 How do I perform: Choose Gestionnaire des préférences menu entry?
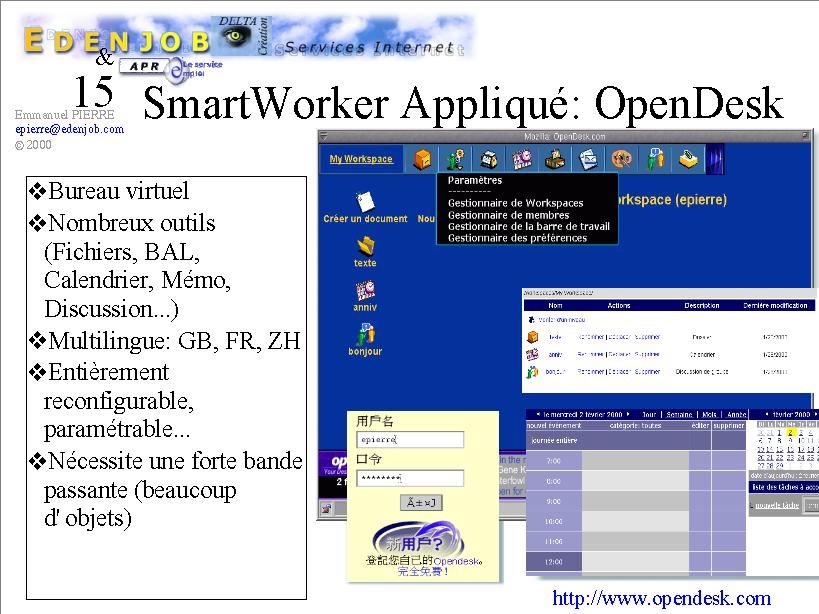tap(517, 238)
